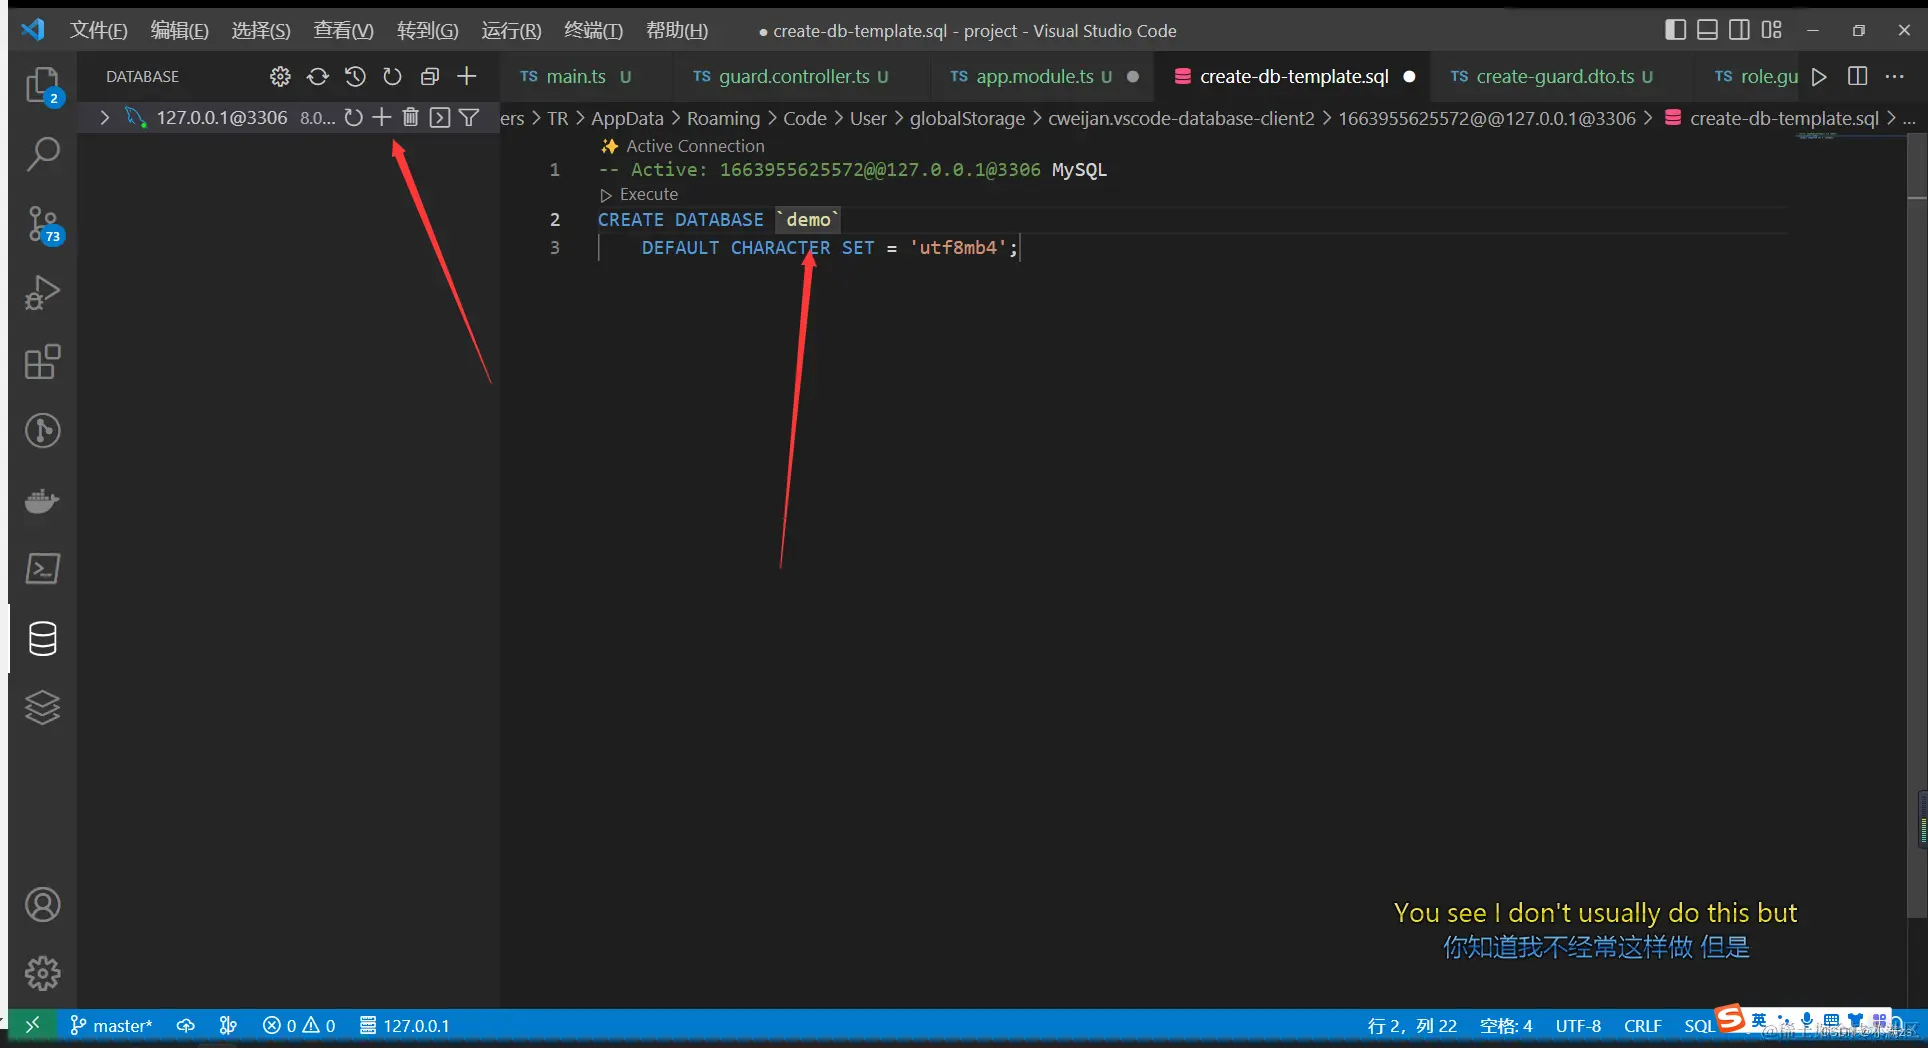Collapse all in database panel

(430, 76)
